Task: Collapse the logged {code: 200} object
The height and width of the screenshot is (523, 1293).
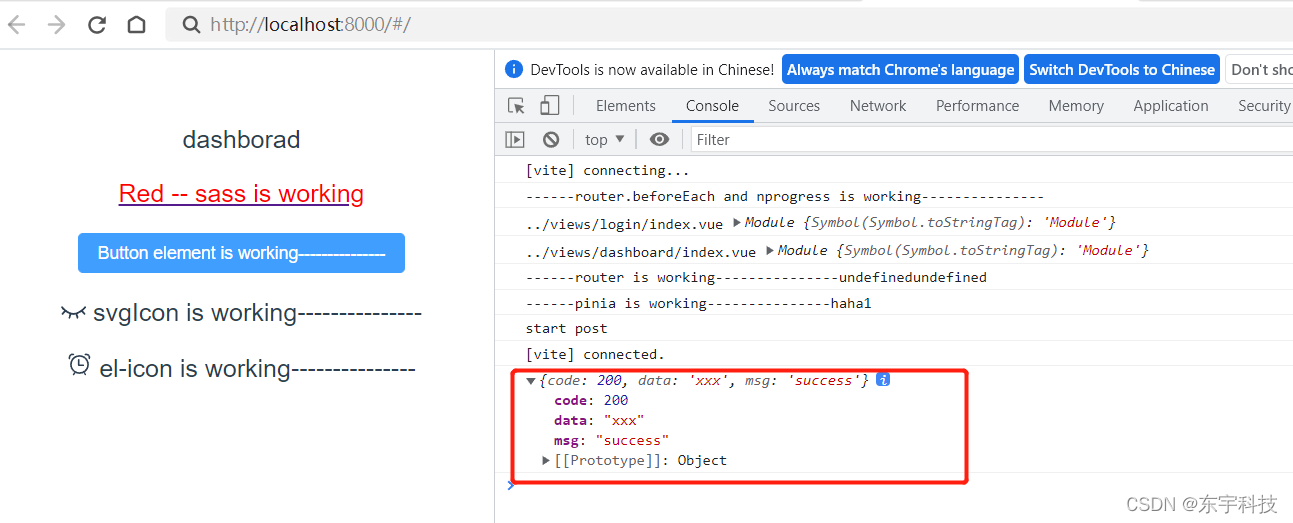Action: click(531, 381)
